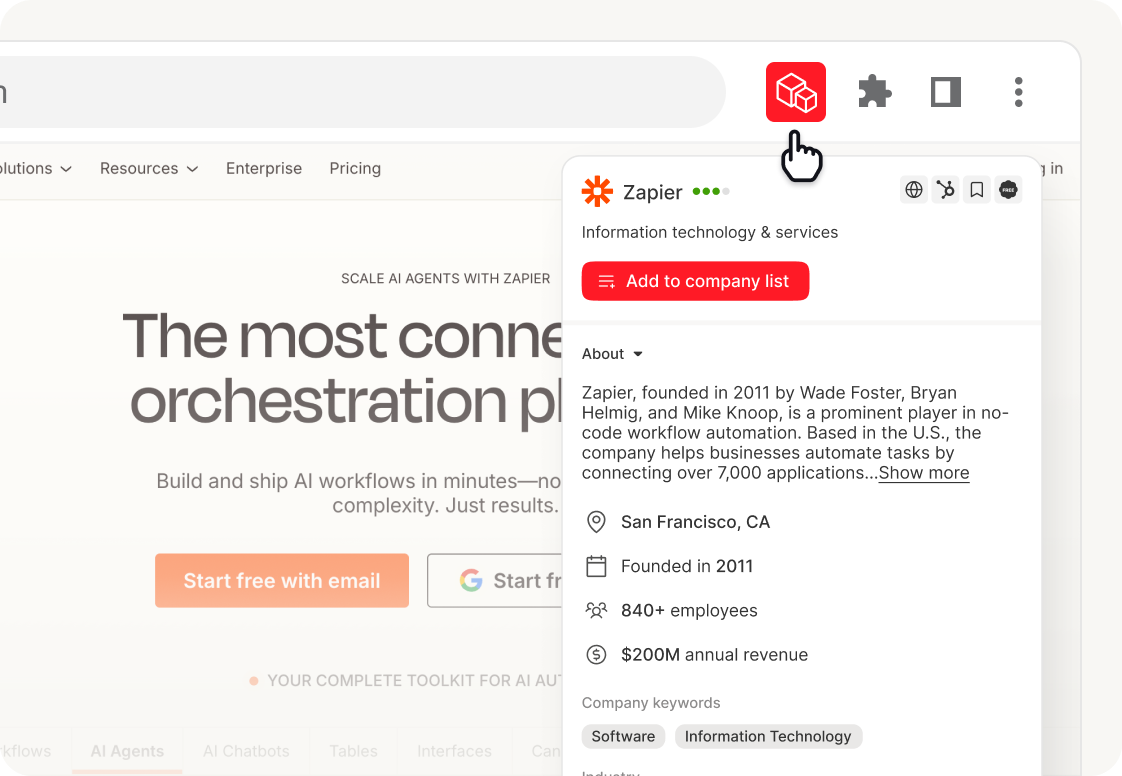Screen dimensions: 1122x776
Task: Click the HubSpot integration icon
Action: coord(945,190)
